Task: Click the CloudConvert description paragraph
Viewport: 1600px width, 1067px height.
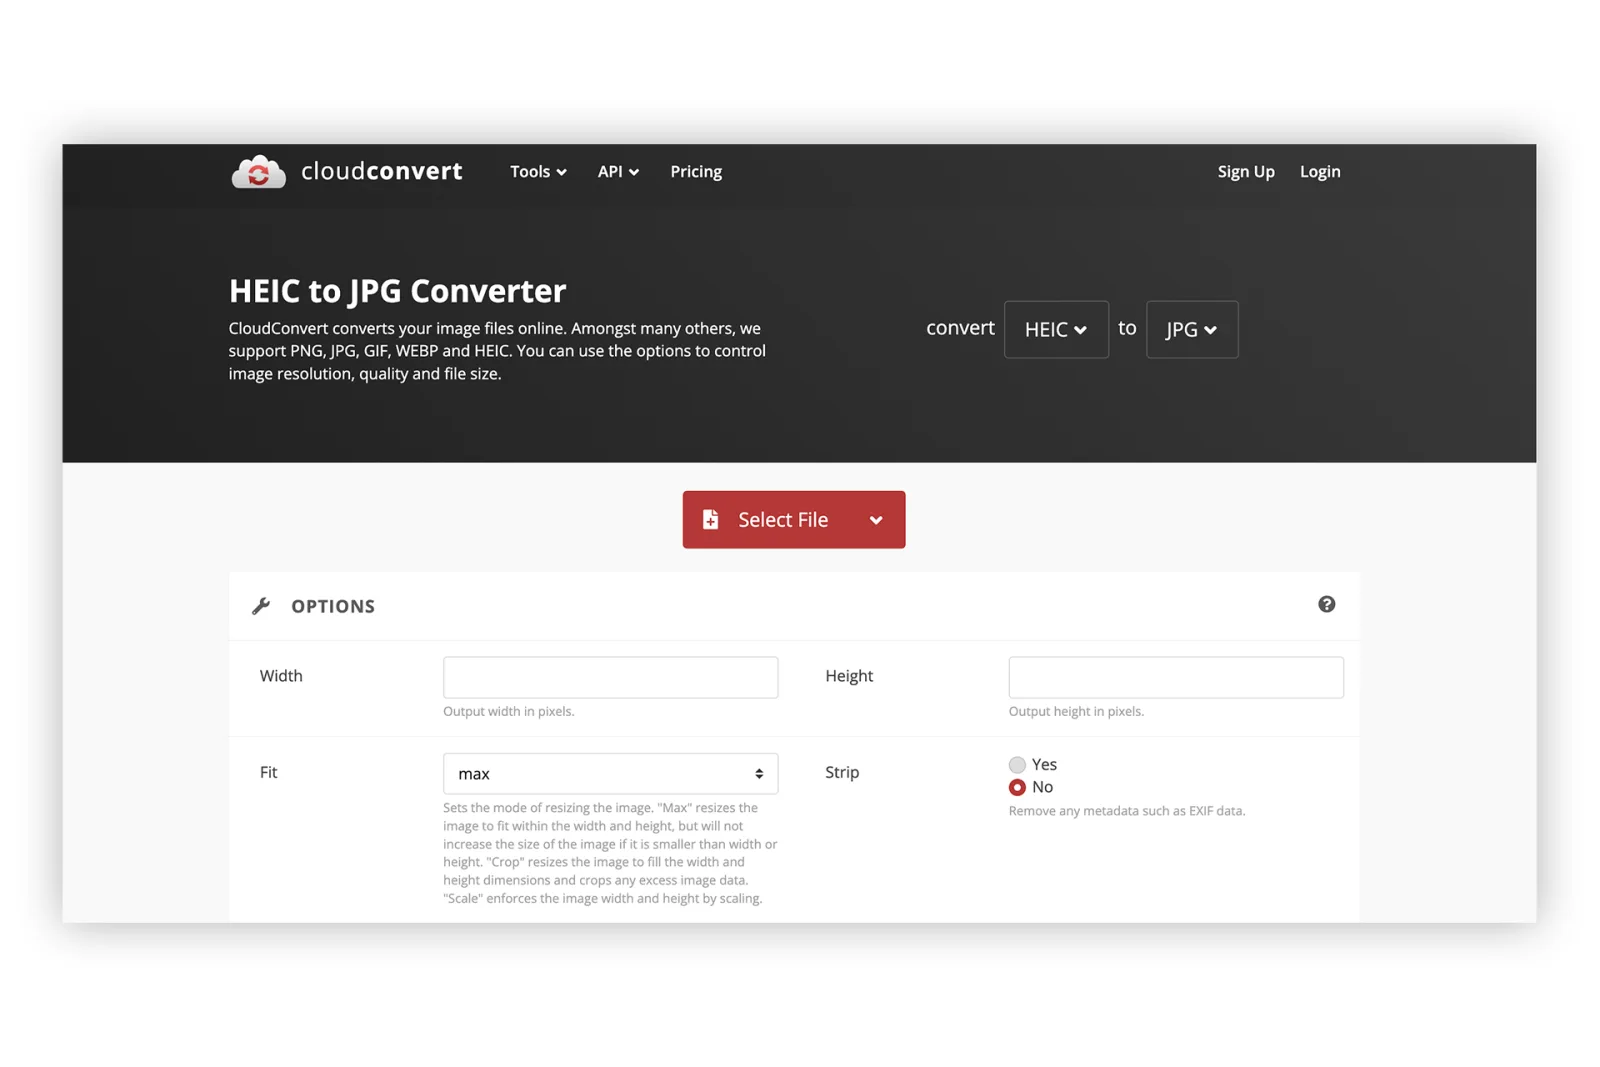Action: click(497, 351)
